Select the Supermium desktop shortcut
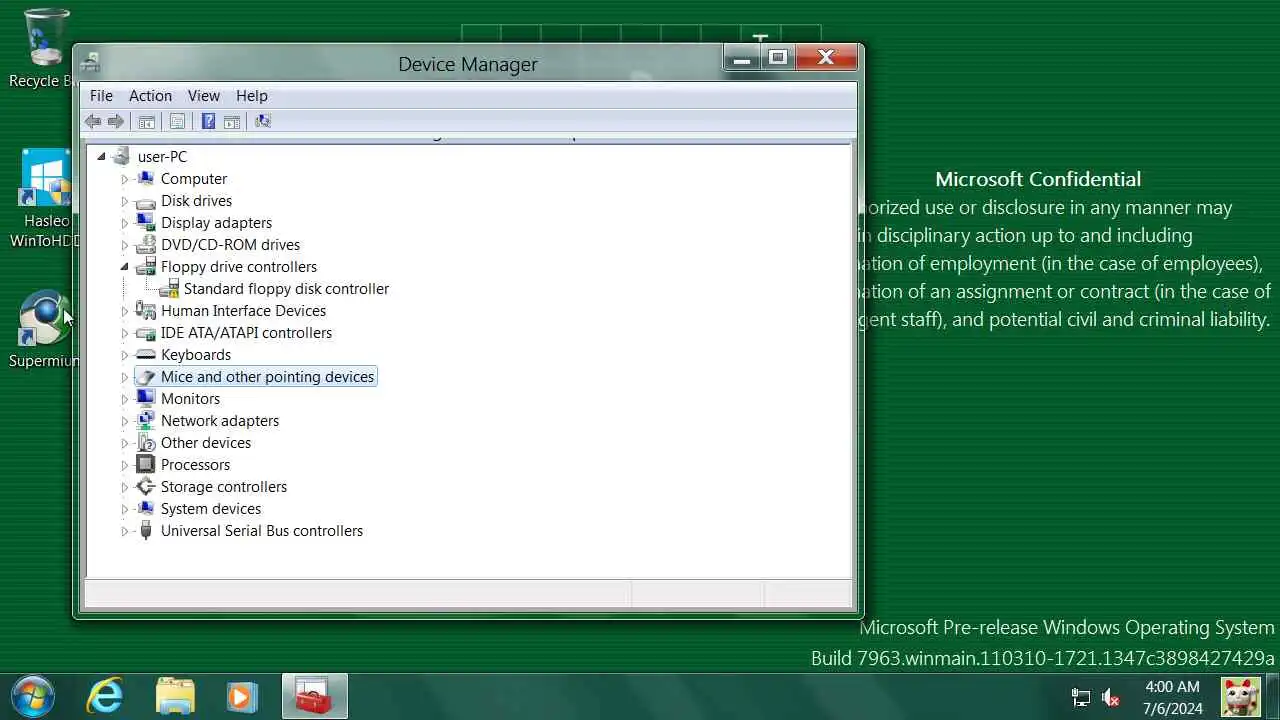1280x720 pixels. (45, 330)
